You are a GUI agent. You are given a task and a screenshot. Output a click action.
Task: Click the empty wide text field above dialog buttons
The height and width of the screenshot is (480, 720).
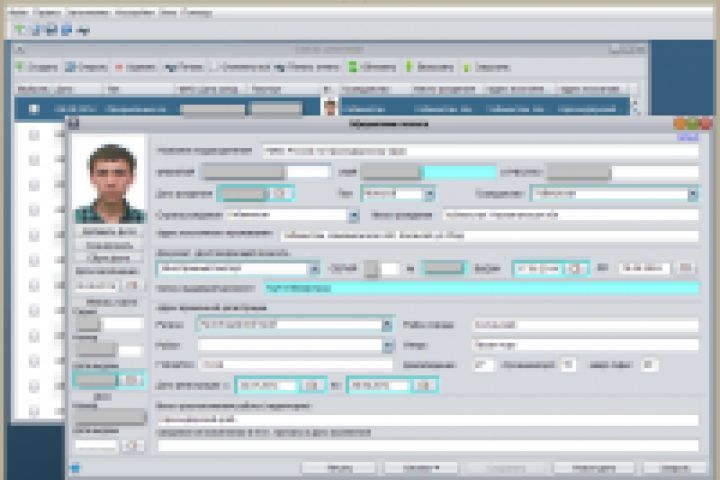point(428,445)
